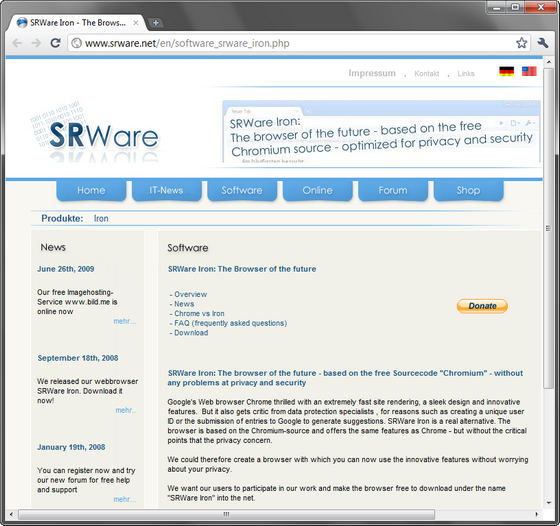The height and width of the screenshot is (526, 560).
Task: Click the page info icon in address bar
Action: point(76,43)
